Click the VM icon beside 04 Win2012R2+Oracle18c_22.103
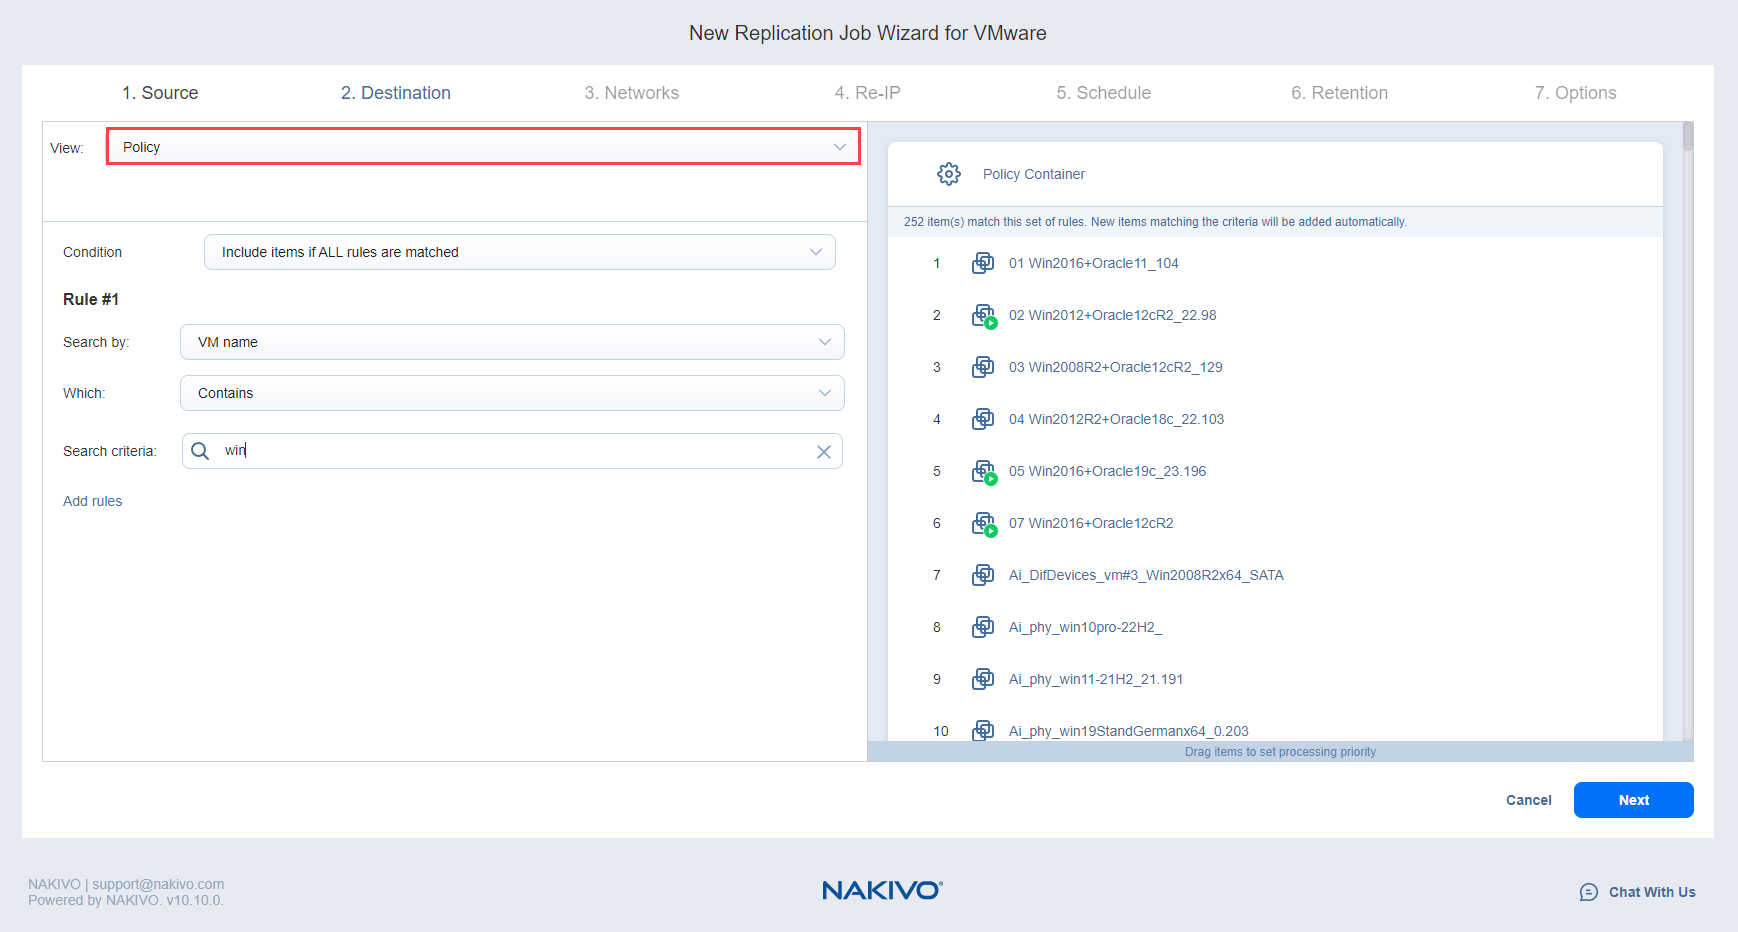Screen dimensions: 1738x932 (x=983, y=419)
